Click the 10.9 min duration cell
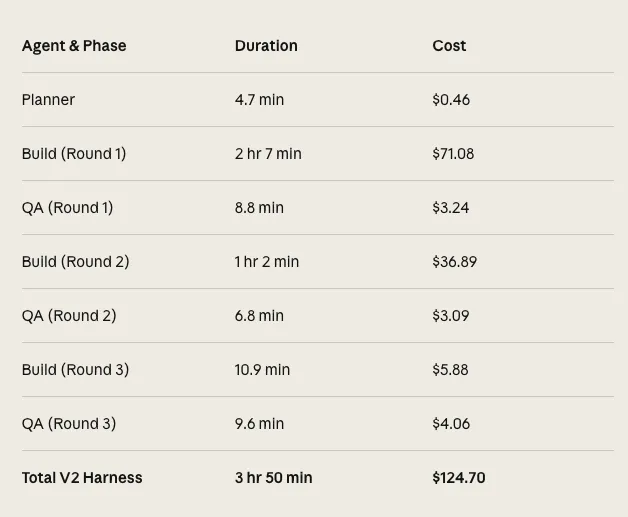Viewport: 628px width, 517px height. [x=262, y=370]
